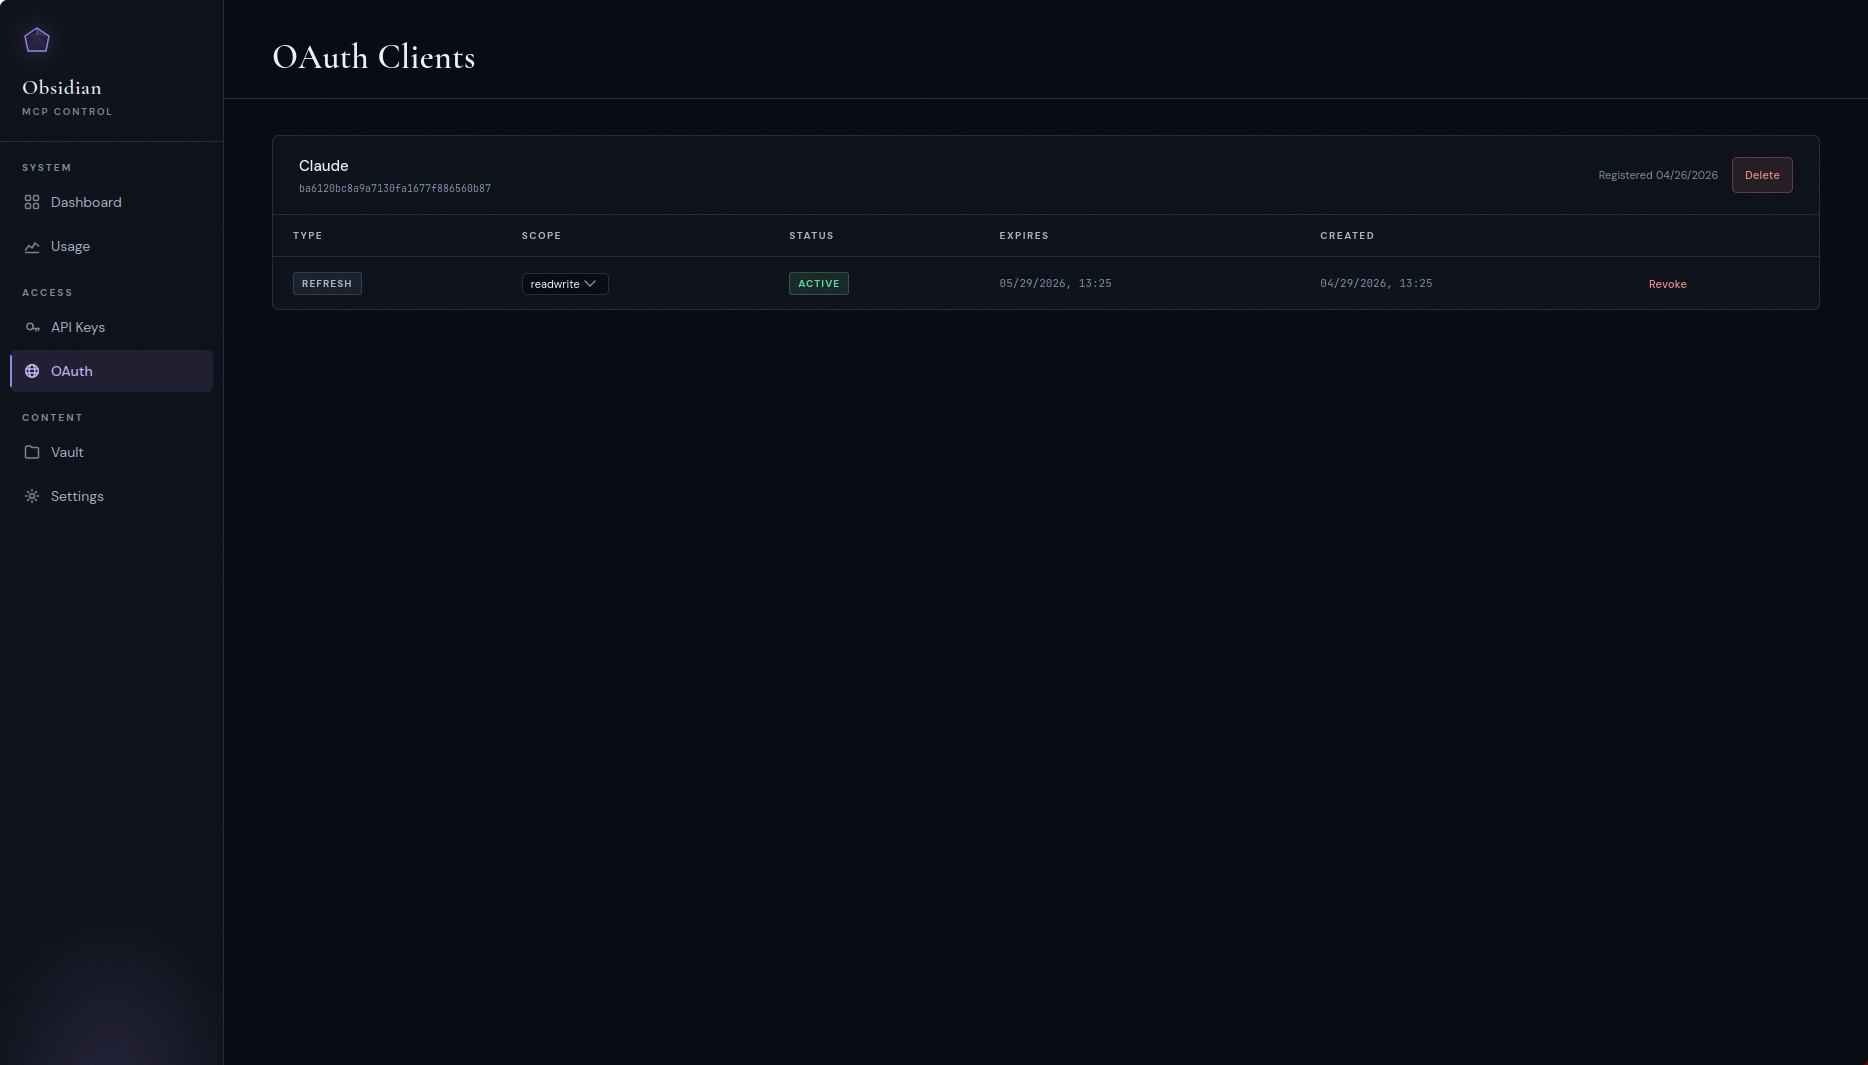Viewport: 1868px width, 1065px height.
Task: Click the SYSTEM section label
Action: pos(47,168)
